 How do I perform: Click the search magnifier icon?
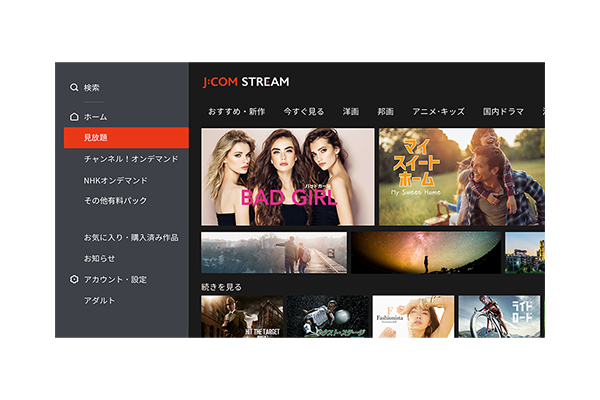pos(74,88)
